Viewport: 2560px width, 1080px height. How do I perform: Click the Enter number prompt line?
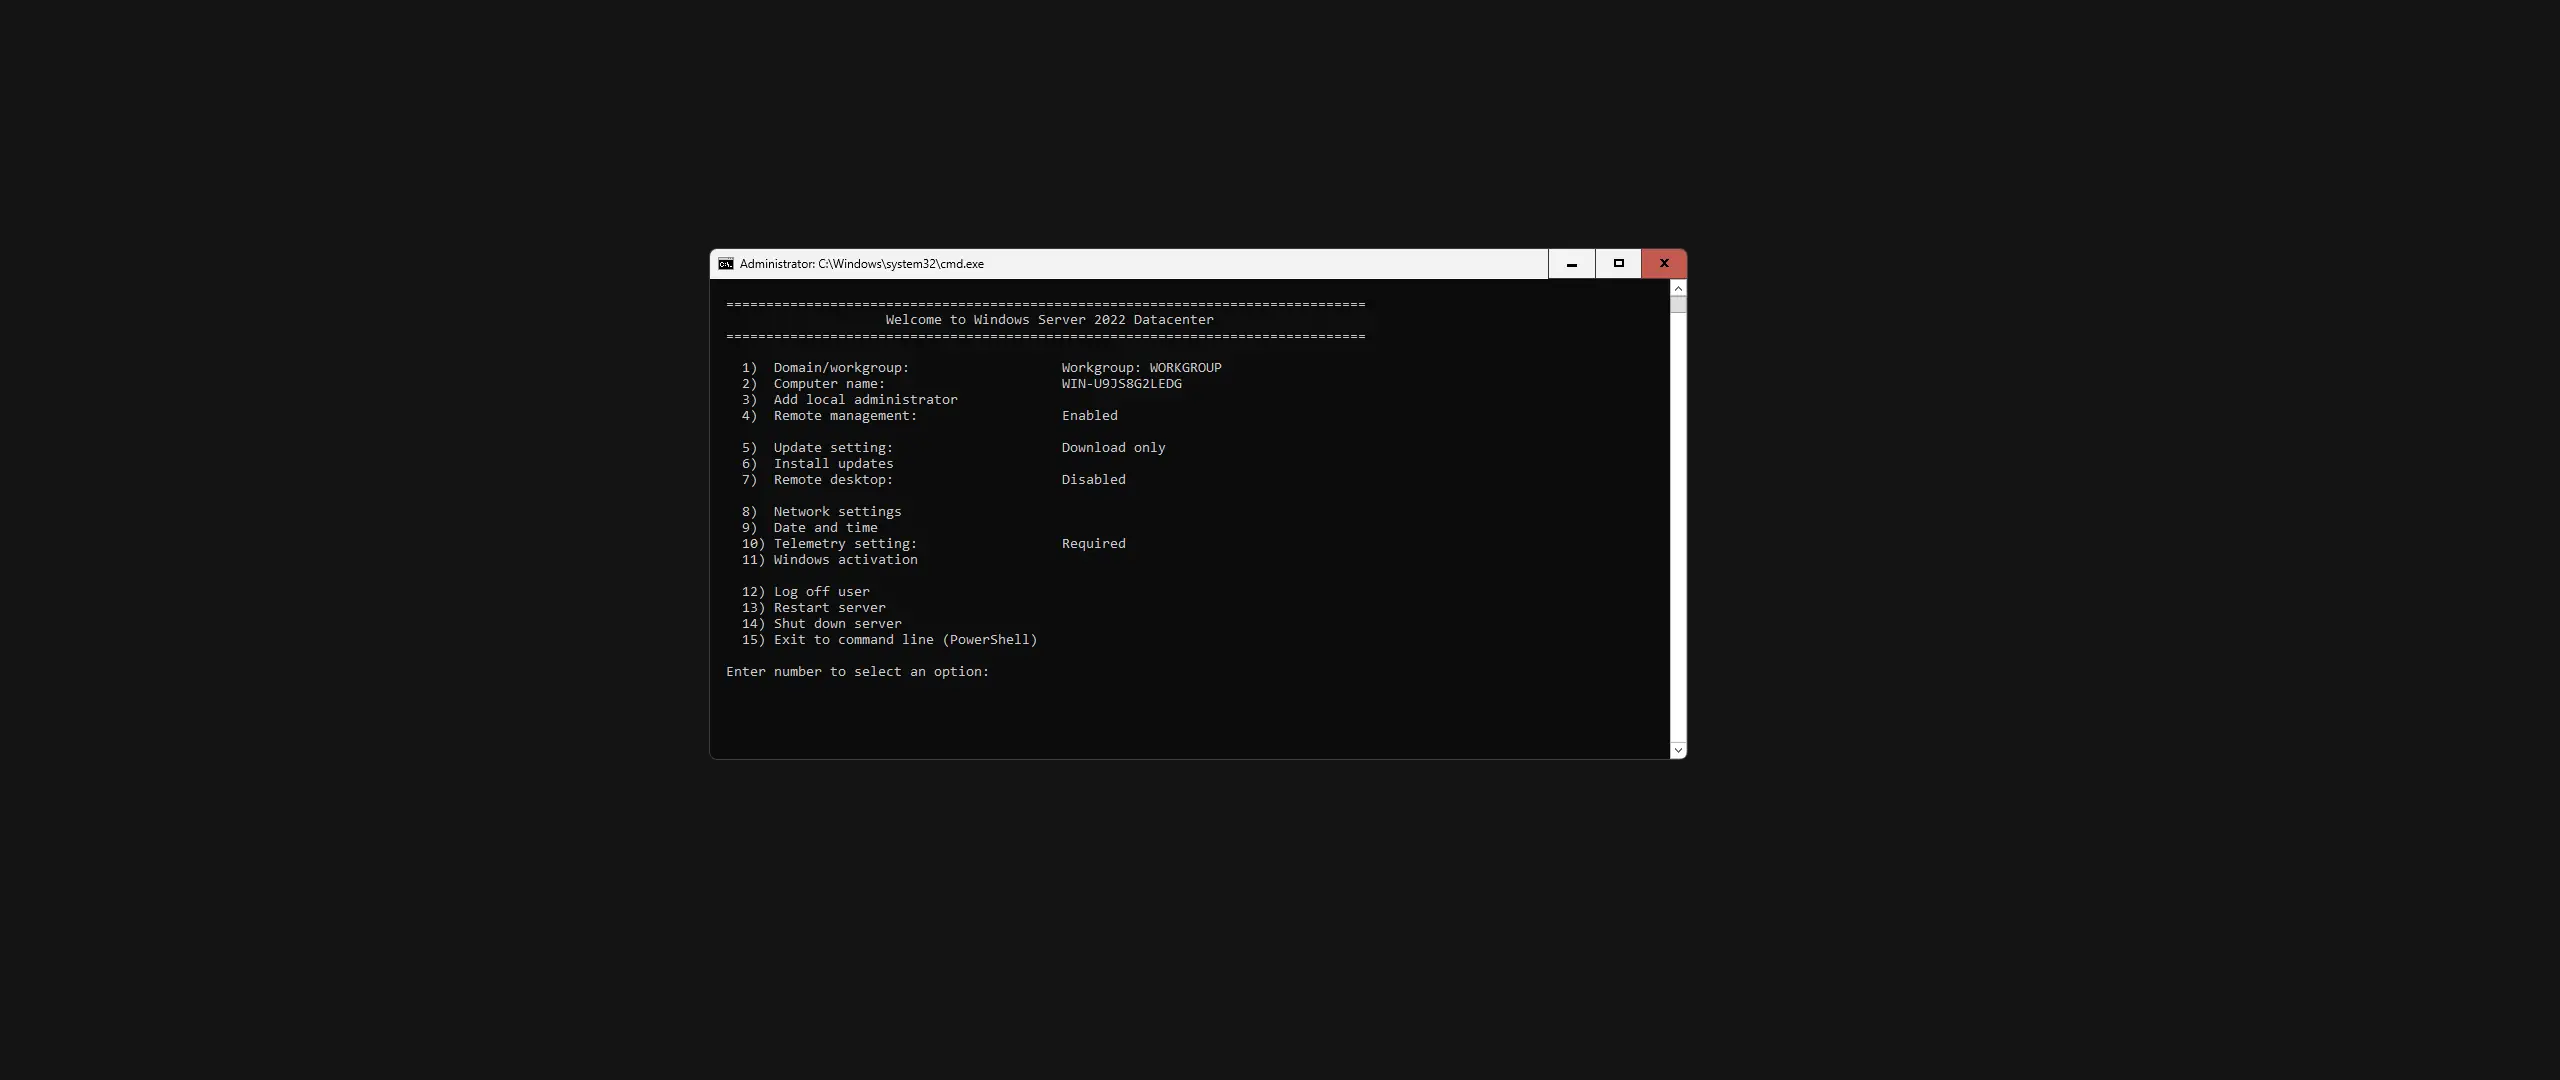click(x=857, y=672)
